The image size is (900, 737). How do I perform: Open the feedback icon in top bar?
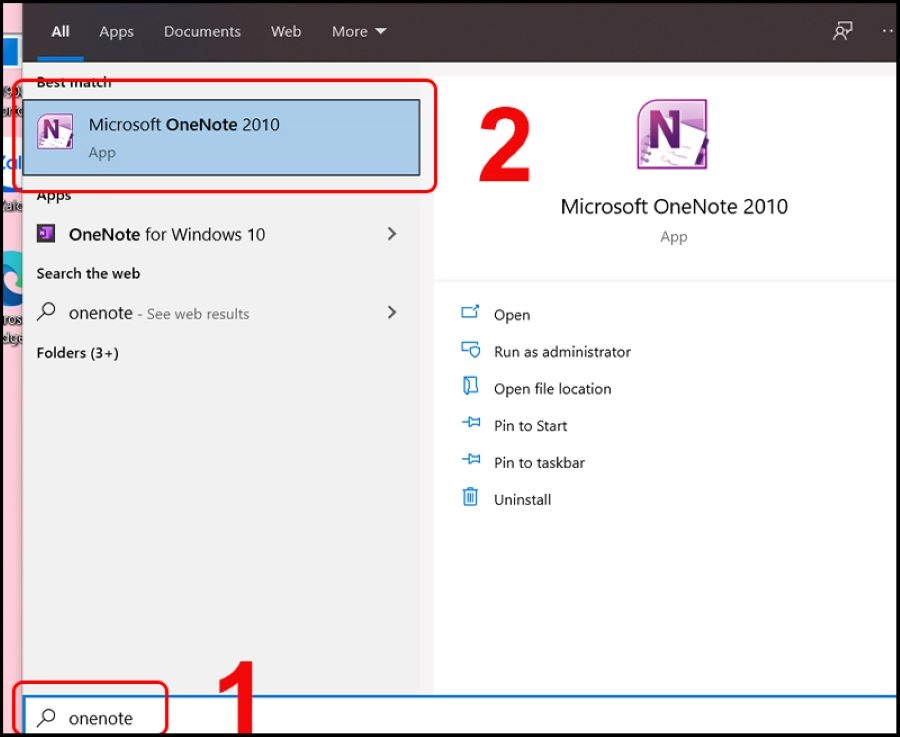pos(842,31)
